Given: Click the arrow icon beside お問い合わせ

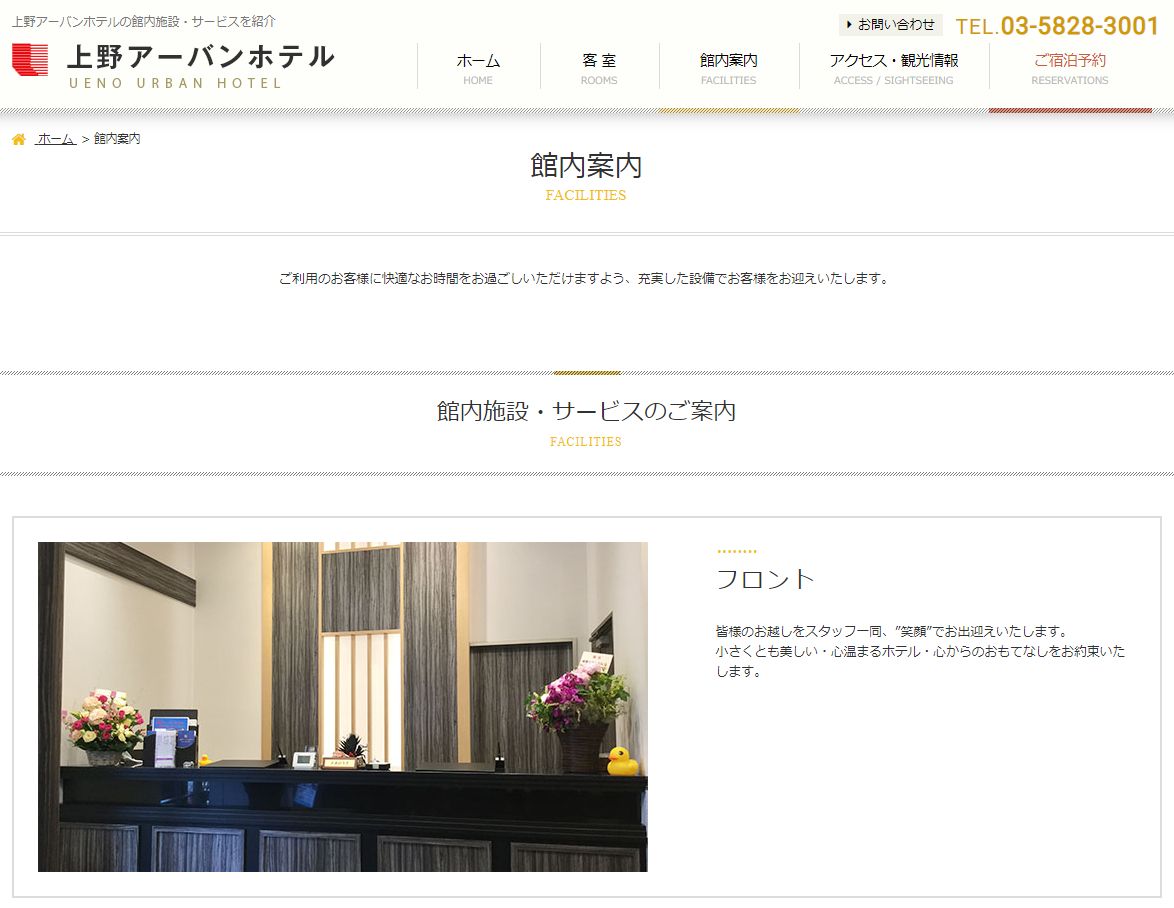Looking at the screenshot, I should [848, 25].
